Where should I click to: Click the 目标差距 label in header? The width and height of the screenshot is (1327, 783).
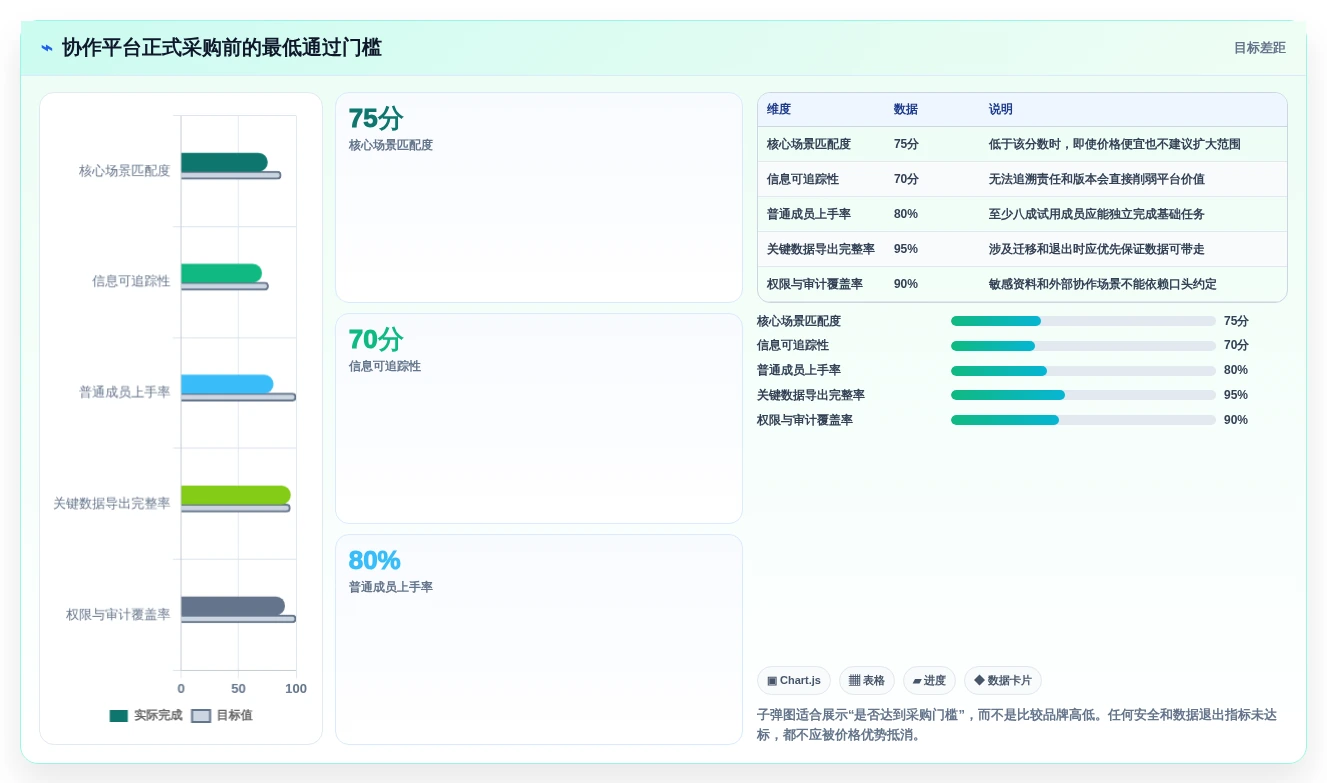click(x=1259, y=48)
